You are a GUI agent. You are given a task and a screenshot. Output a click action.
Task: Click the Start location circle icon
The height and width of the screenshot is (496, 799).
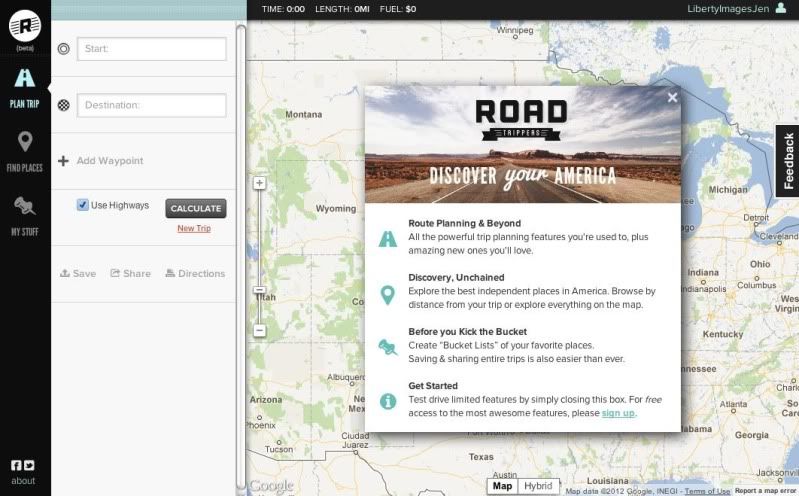pos(64,49)
